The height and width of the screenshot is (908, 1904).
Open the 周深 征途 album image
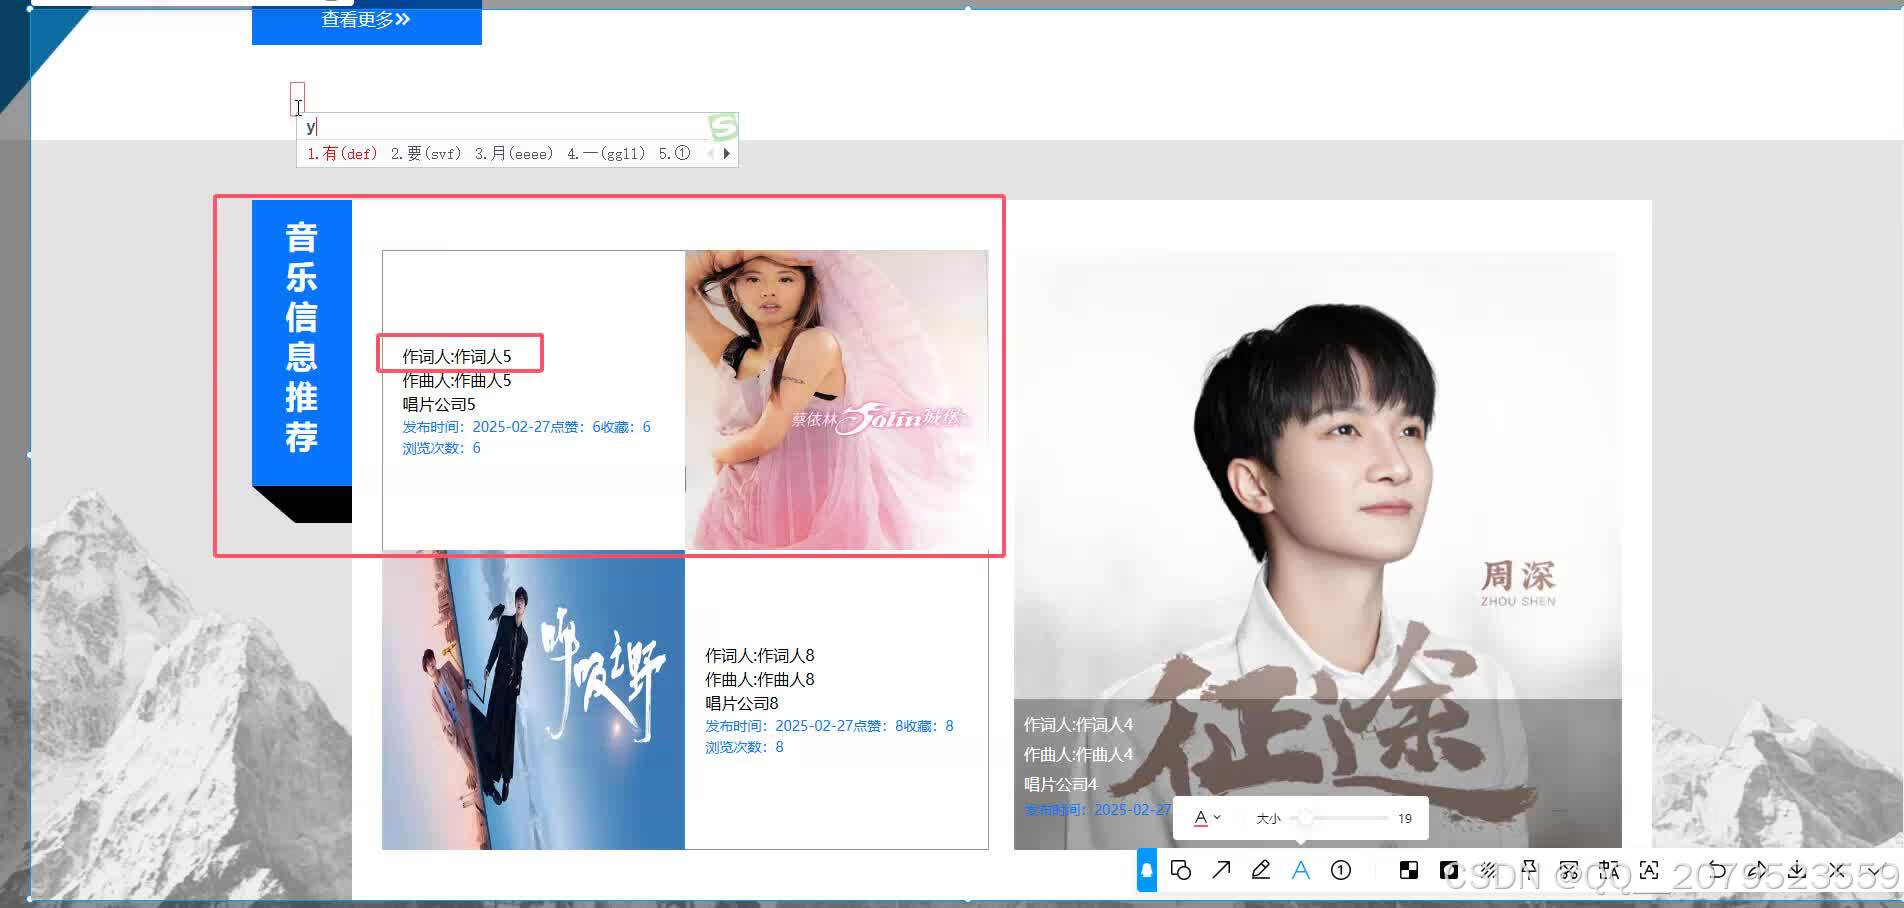click(x=1318, y=550)
